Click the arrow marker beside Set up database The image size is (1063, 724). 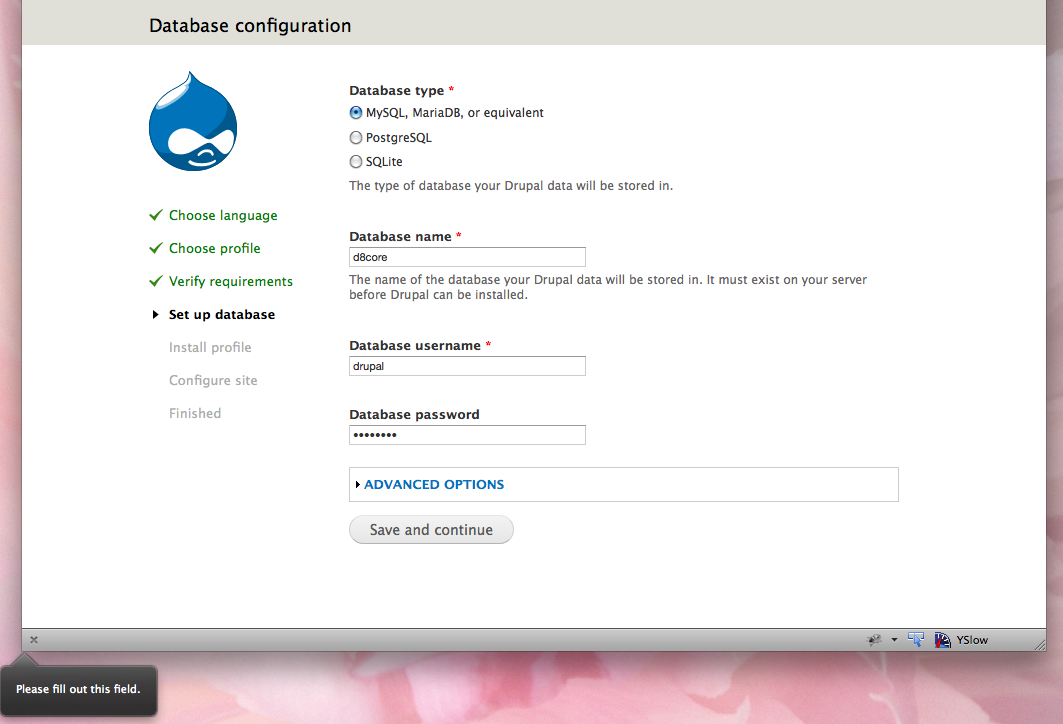tap(155, 315)
